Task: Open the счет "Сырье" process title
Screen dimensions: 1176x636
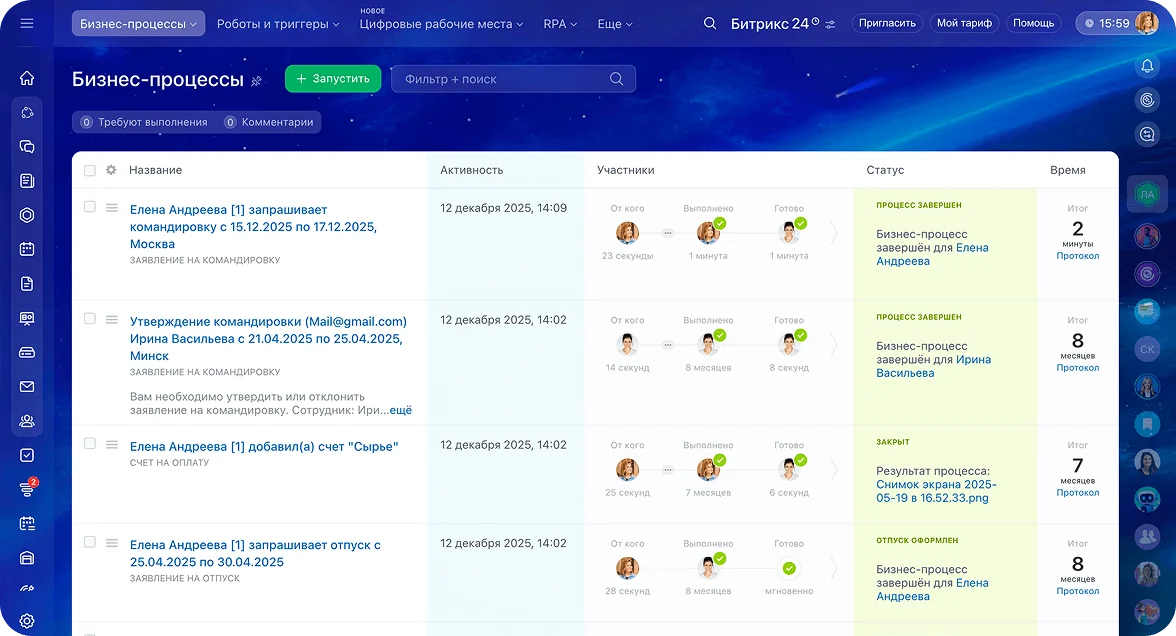Action: (x=264, y=446)
